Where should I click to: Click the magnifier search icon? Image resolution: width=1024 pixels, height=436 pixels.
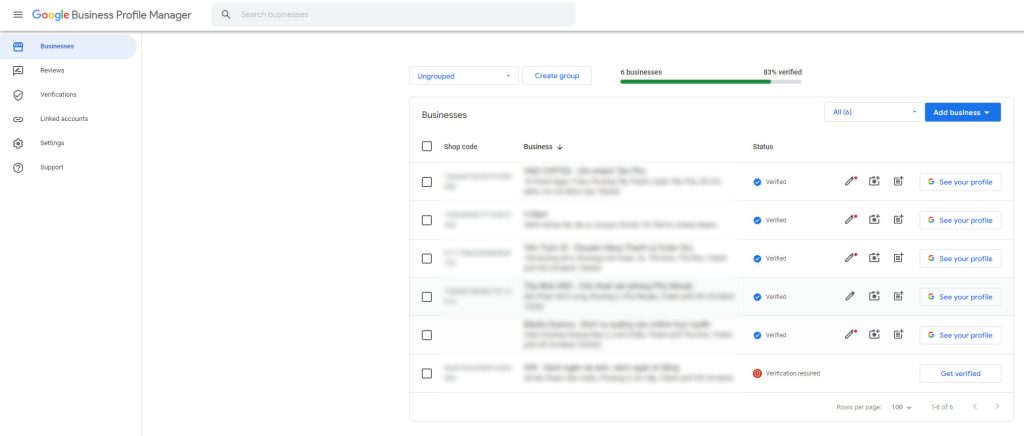coord(226,14)
